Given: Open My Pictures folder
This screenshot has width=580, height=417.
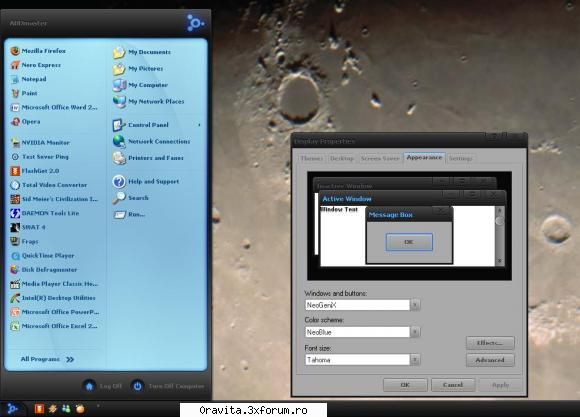Looking at the screenshot, I should [x=138, y=68].
